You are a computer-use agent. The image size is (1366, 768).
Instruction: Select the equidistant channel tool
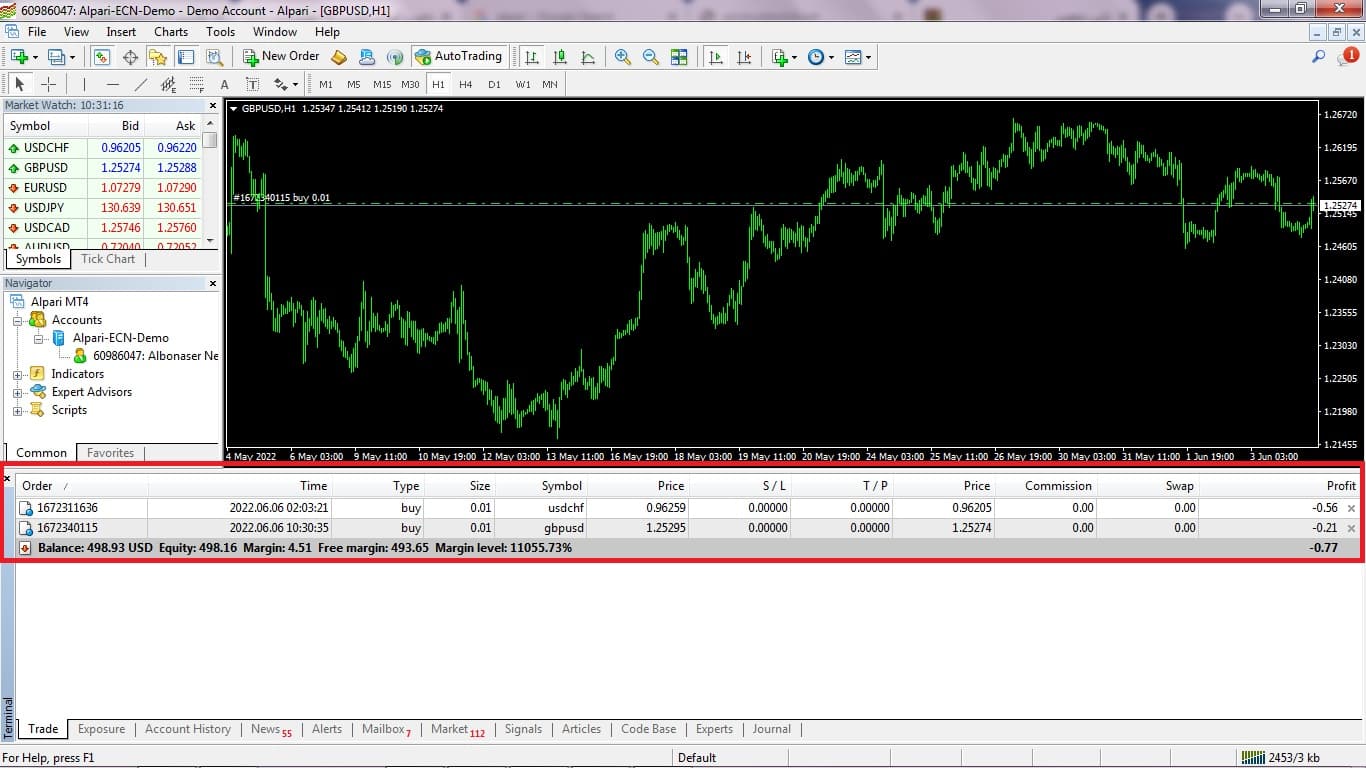(168, 84)
